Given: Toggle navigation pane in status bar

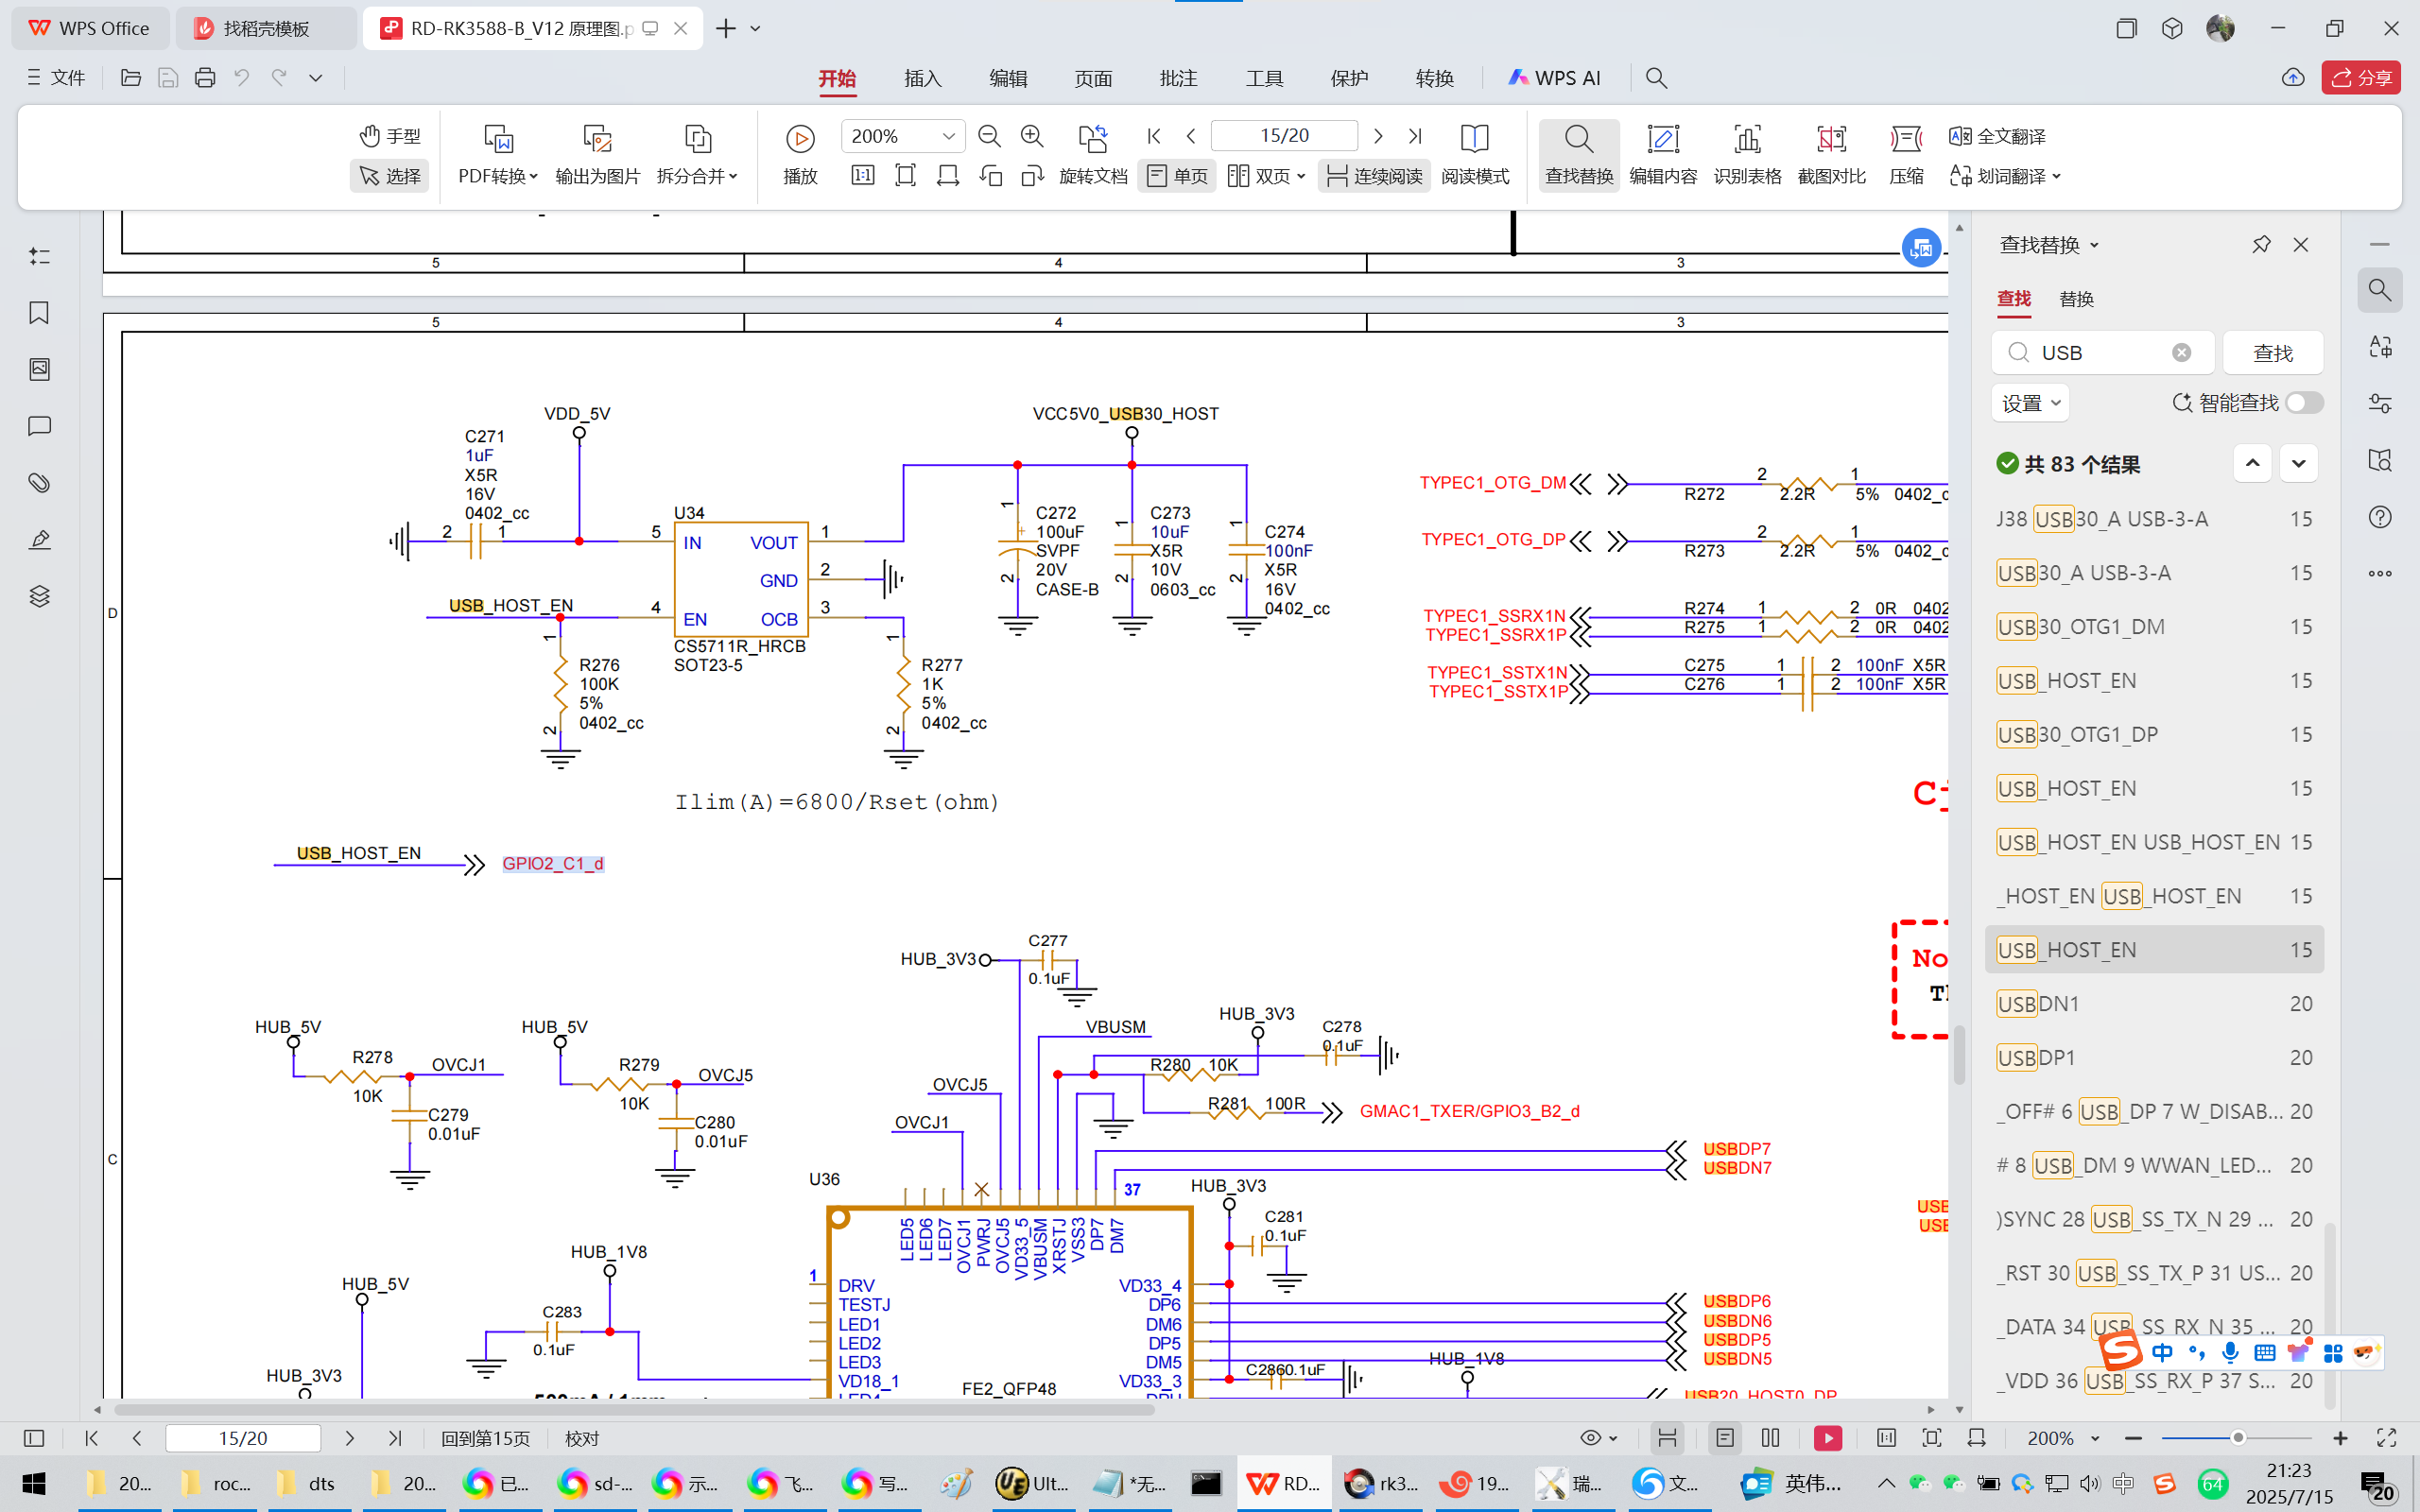Looking at the screenshot, I should click(x=34, y=1438).
